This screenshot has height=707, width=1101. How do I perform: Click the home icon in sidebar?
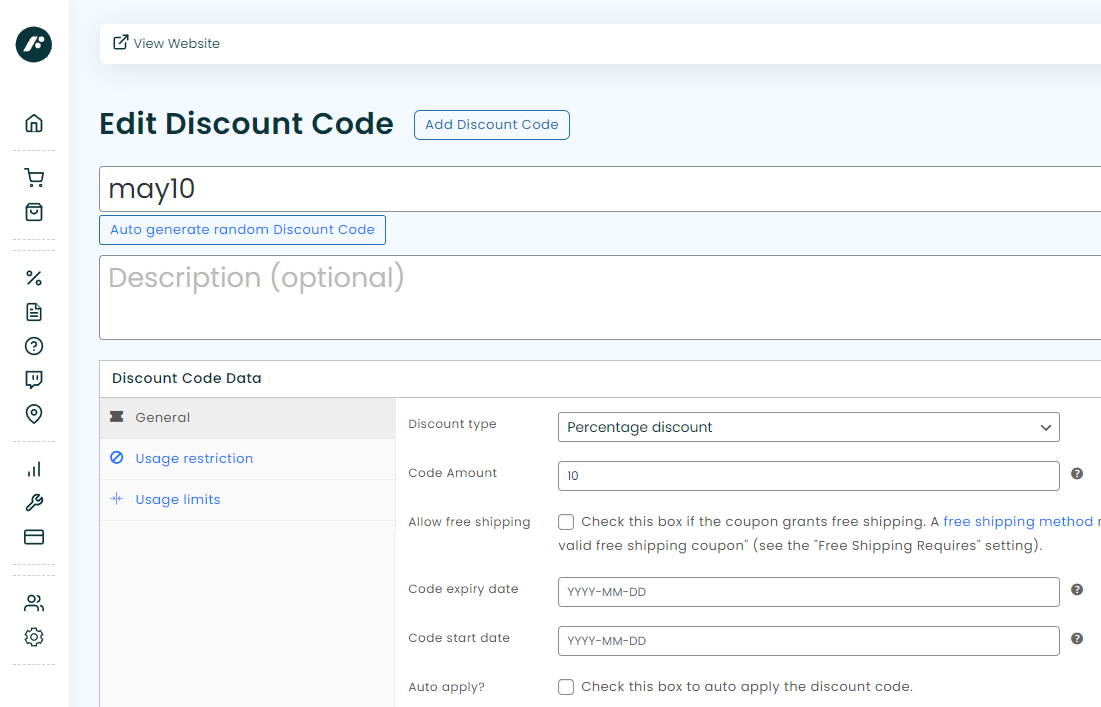pos(34,123)
